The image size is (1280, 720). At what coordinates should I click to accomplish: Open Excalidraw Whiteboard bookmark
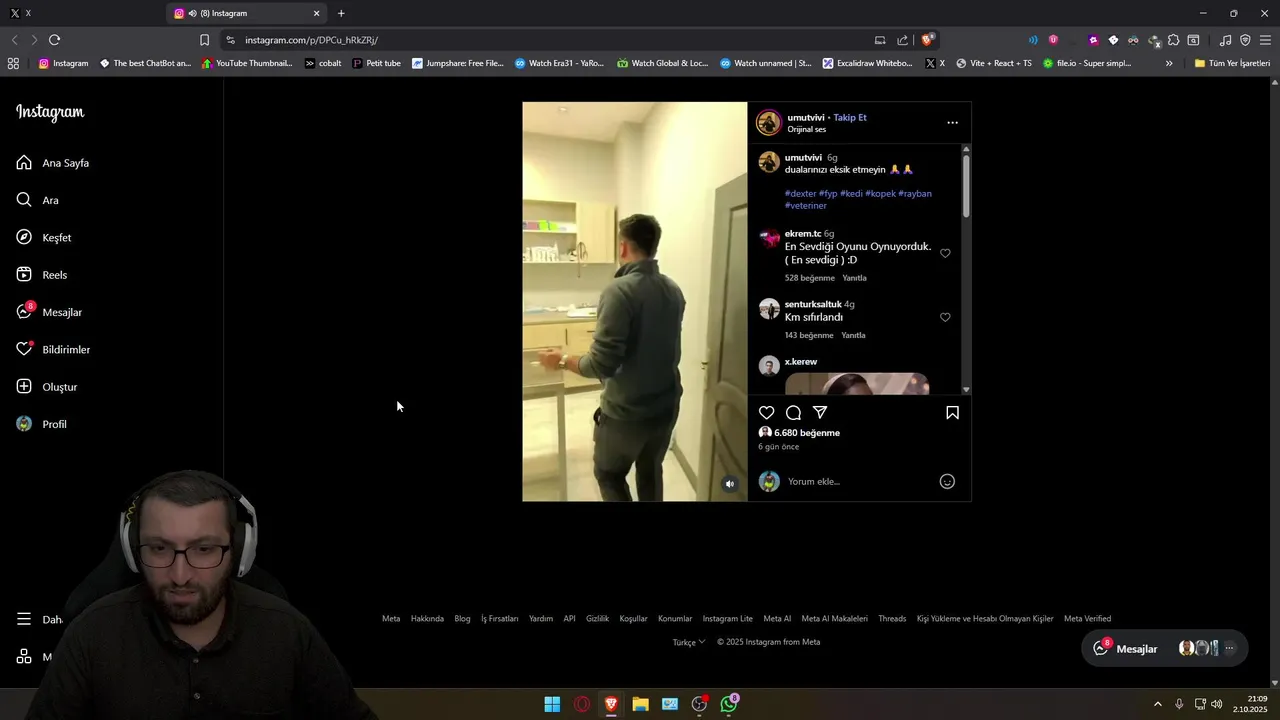867,63
